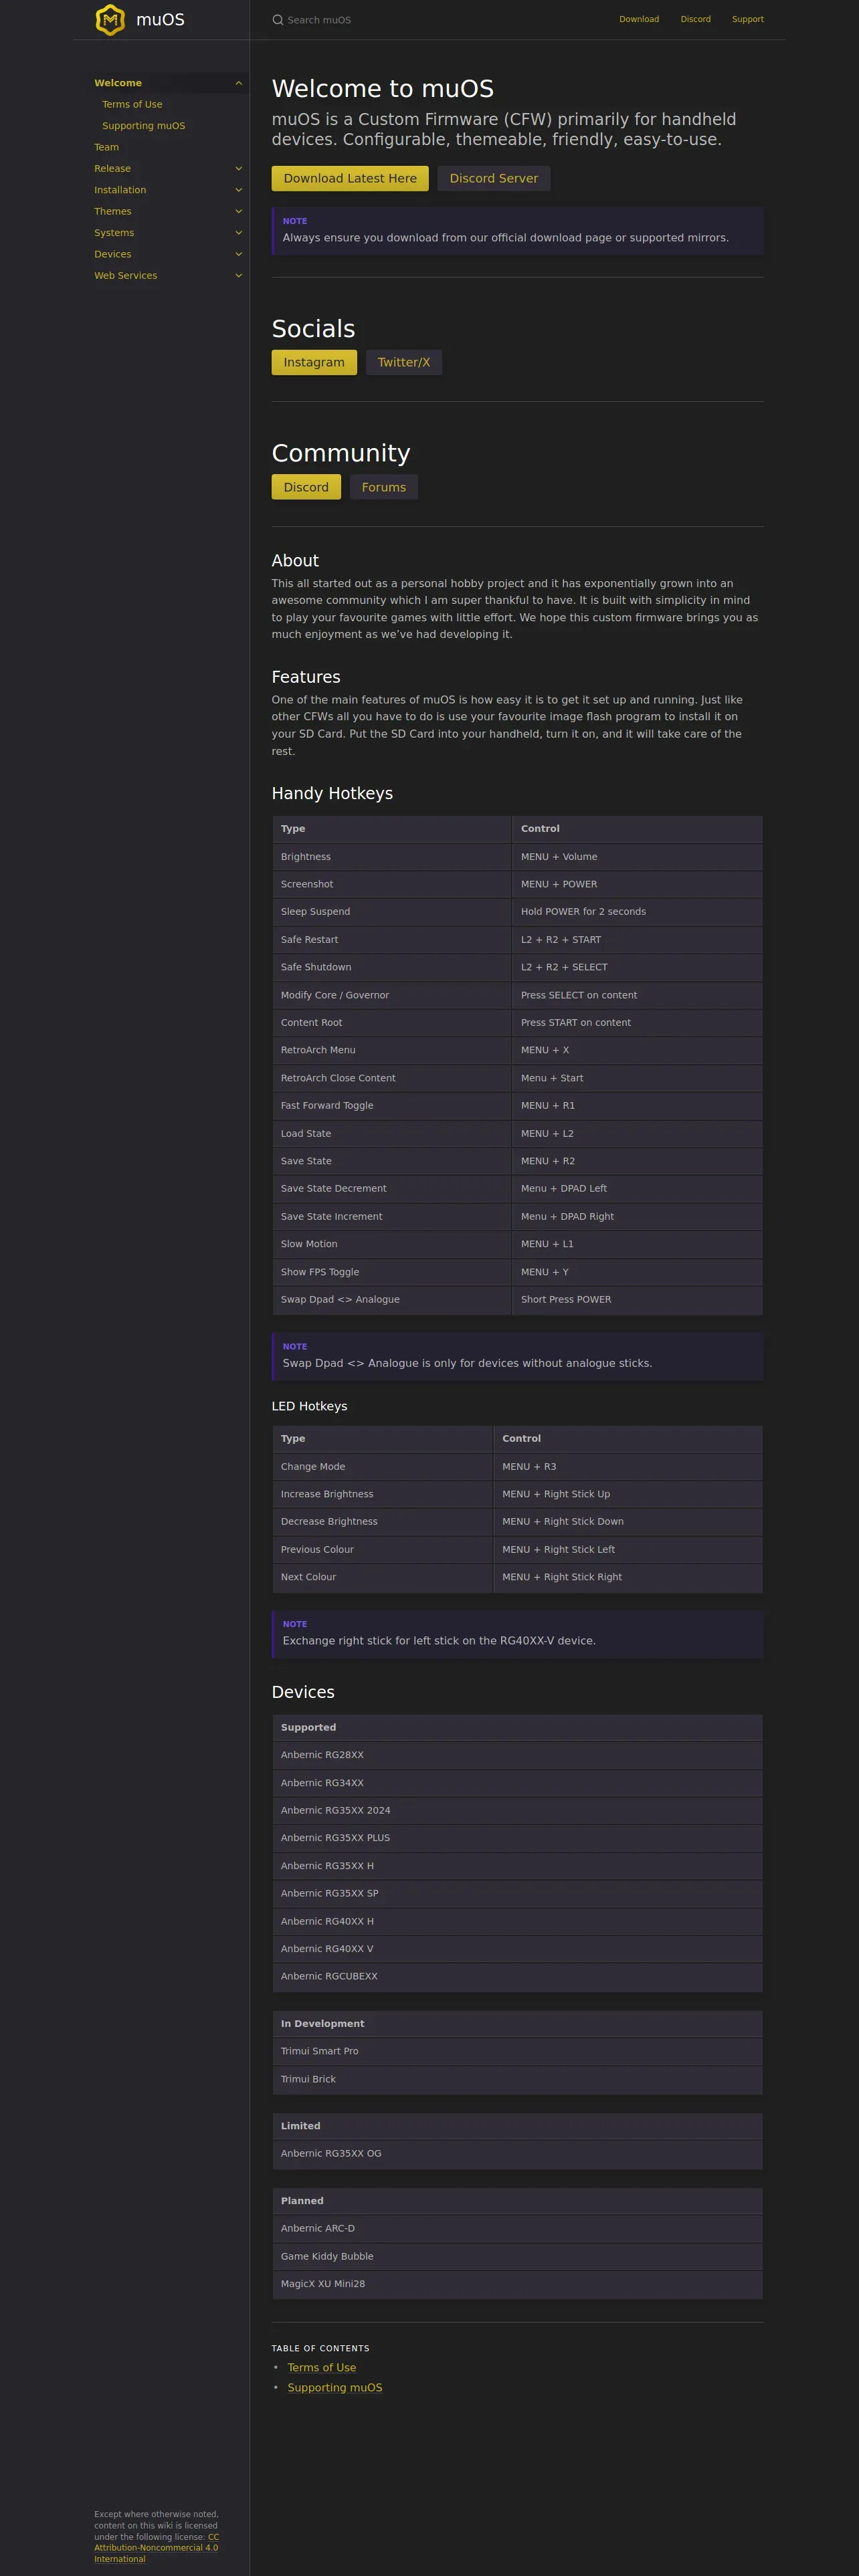The height and width of the screenshot is (2576, 859).
Task: Visit the Forums community button
Action: 383,488
